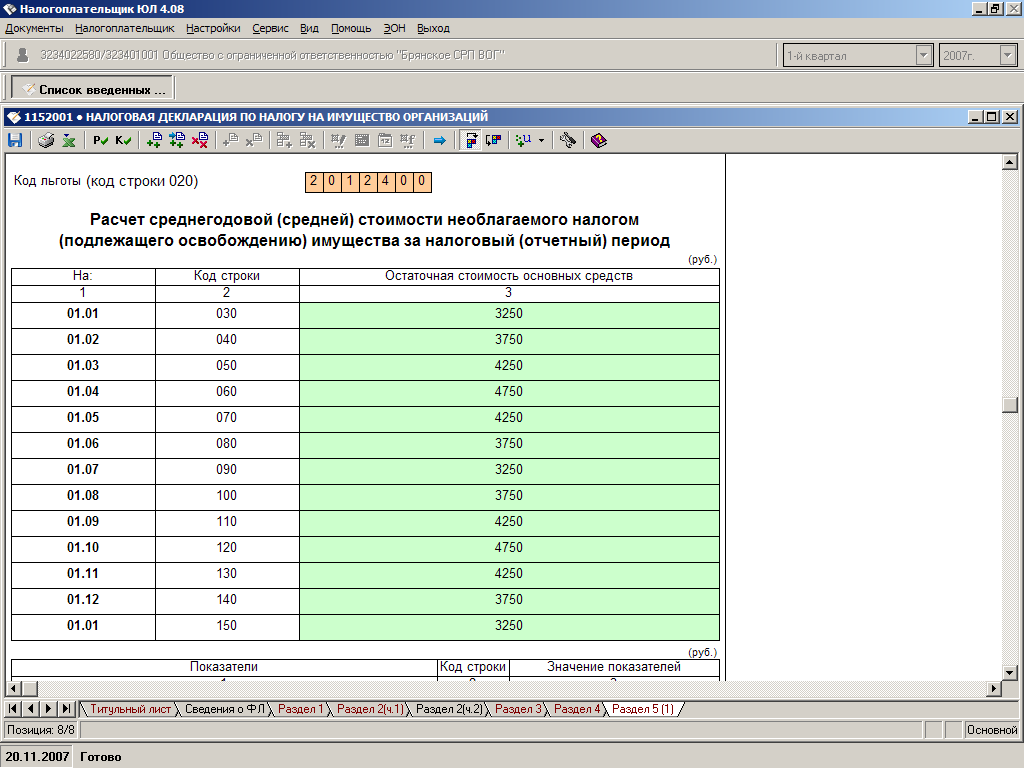Click the vertical scrollbar down arrow

(1010, 672)
